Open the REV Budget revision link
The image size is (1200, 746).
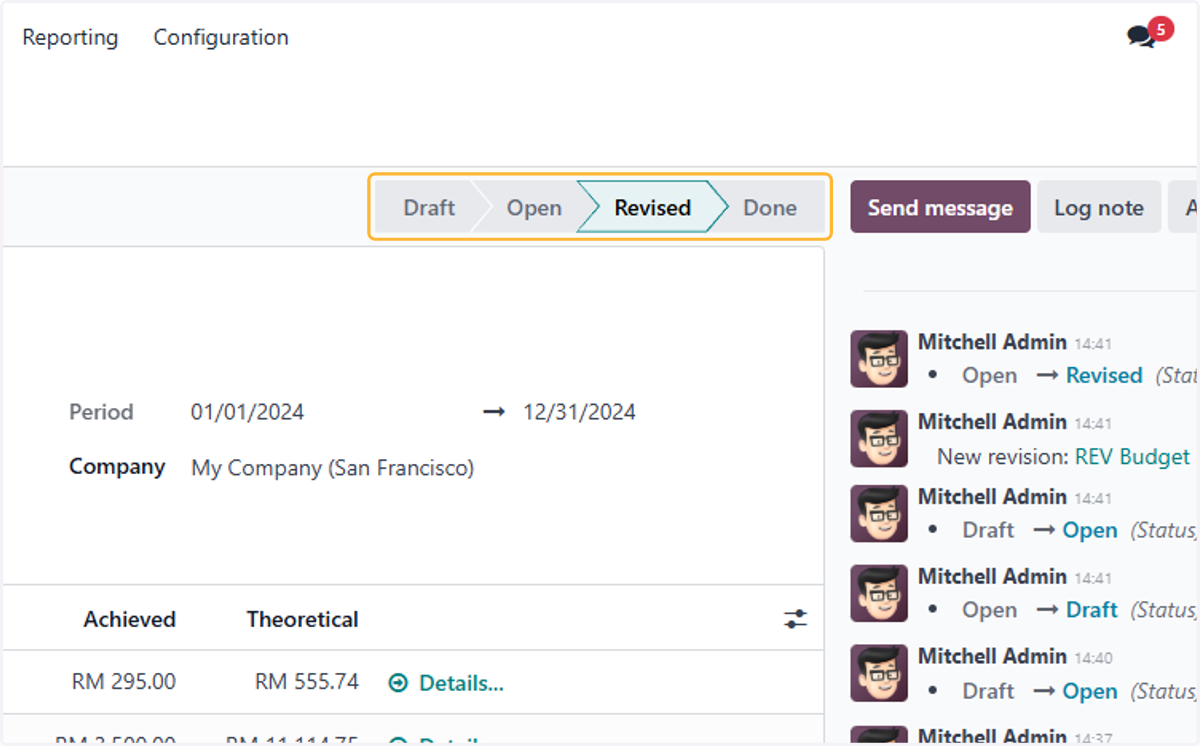(x=1133, y=456)
